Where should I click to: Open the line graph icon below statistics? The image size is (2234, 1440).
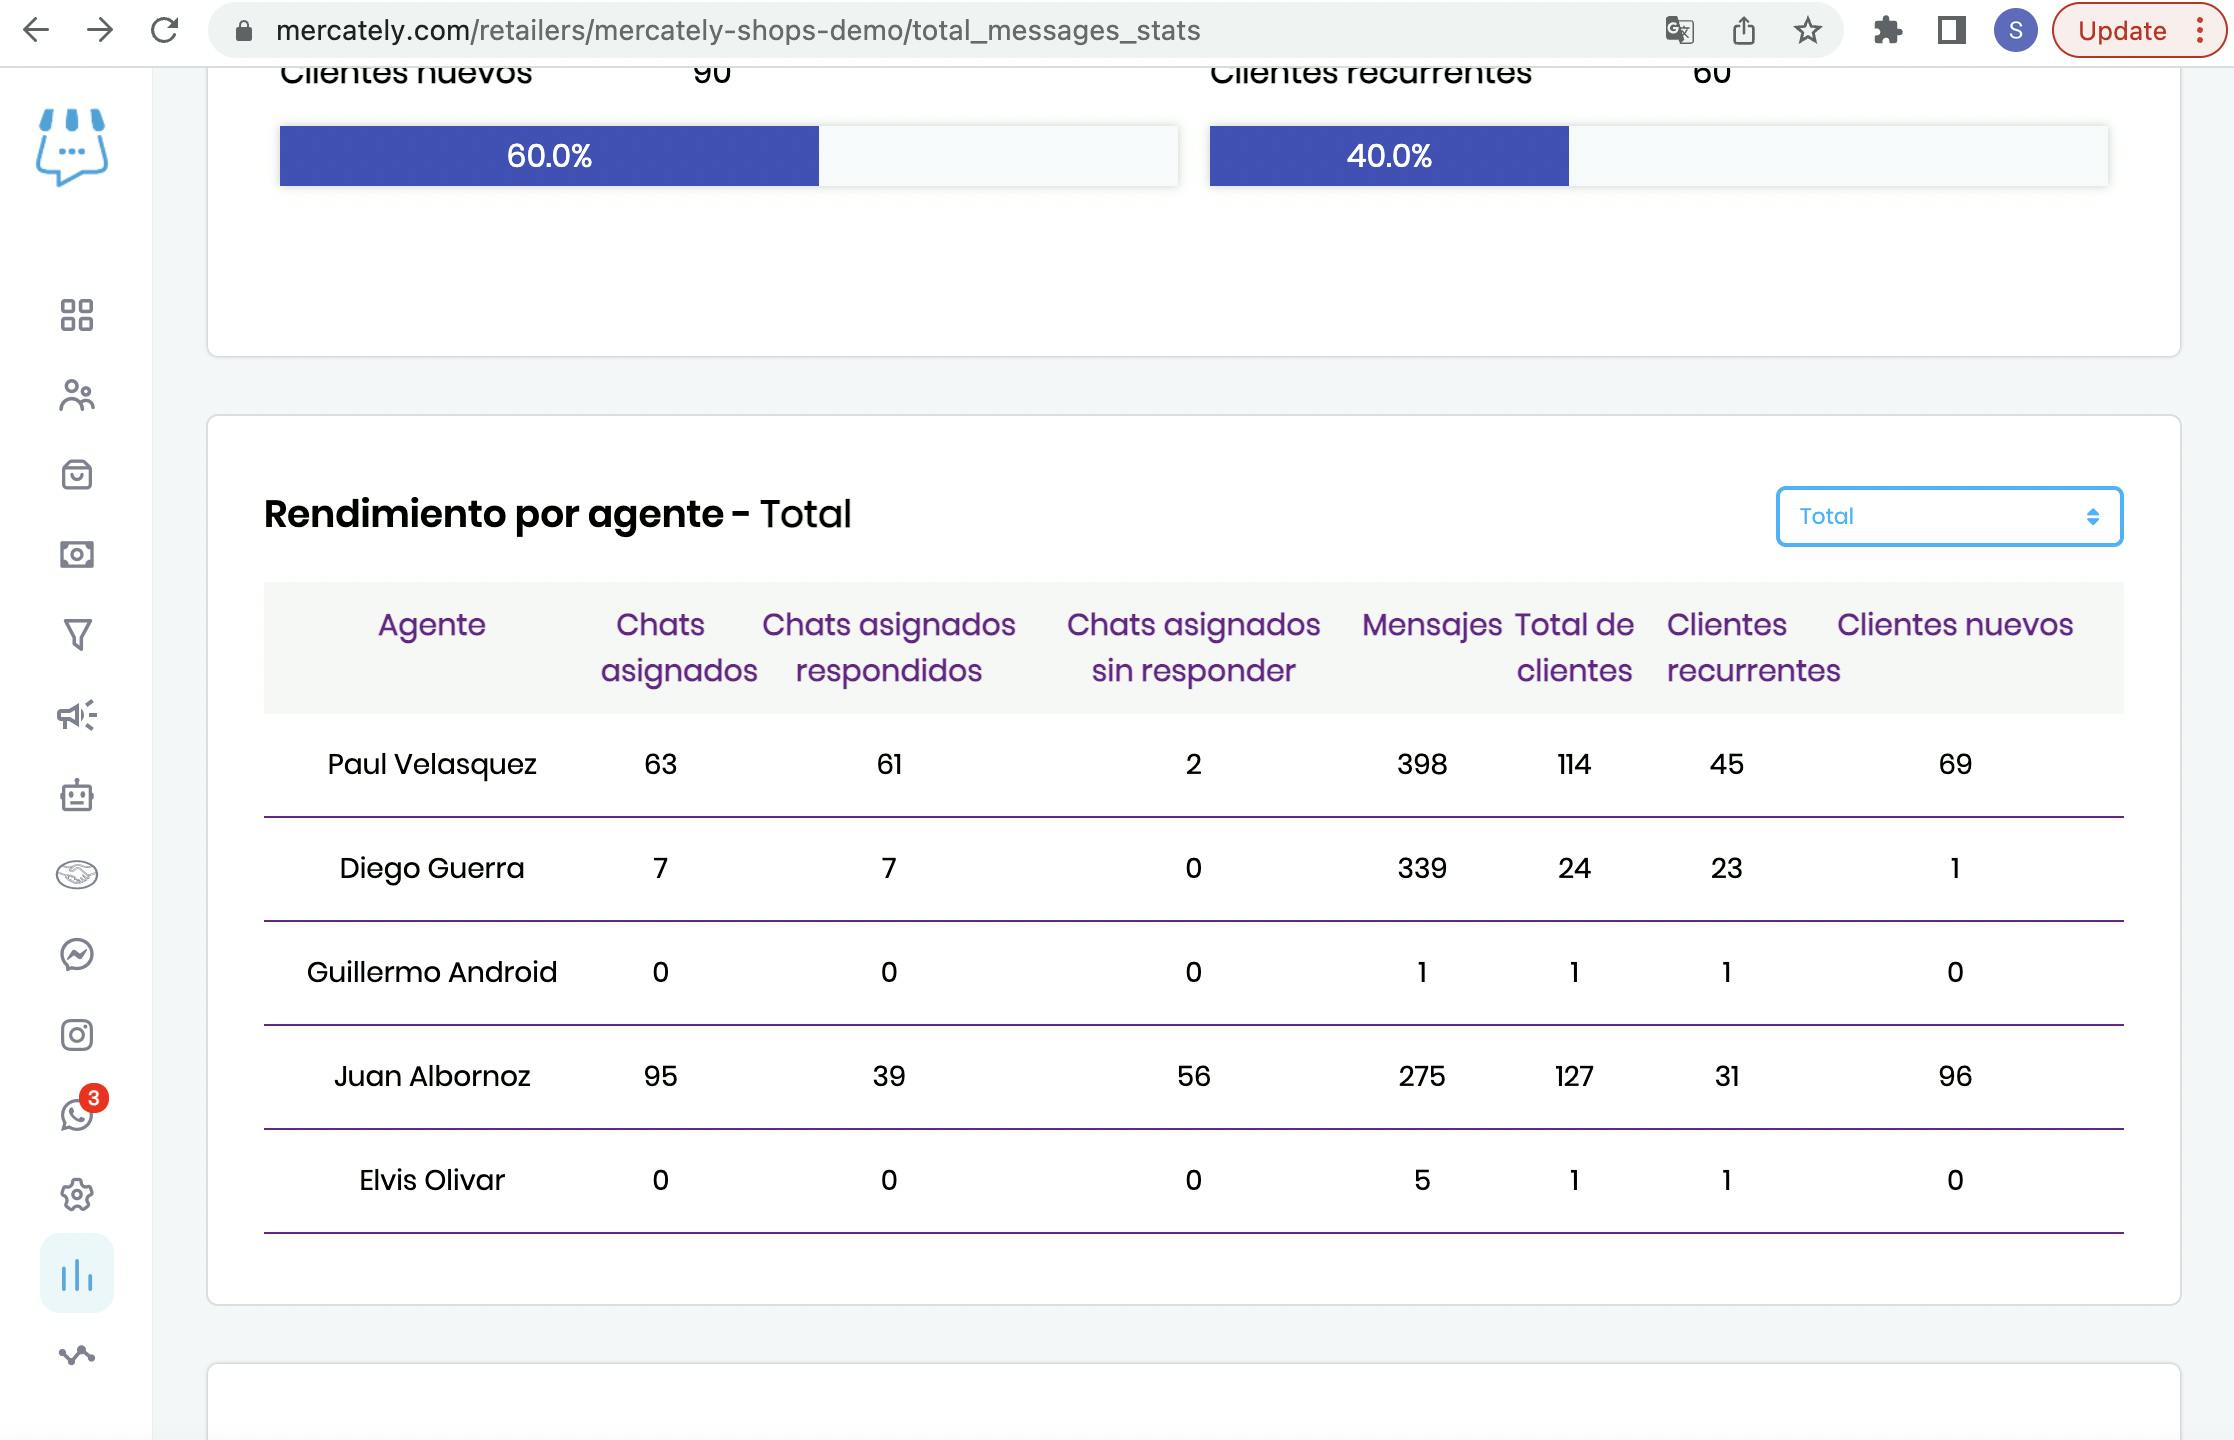pos(77,1355)
